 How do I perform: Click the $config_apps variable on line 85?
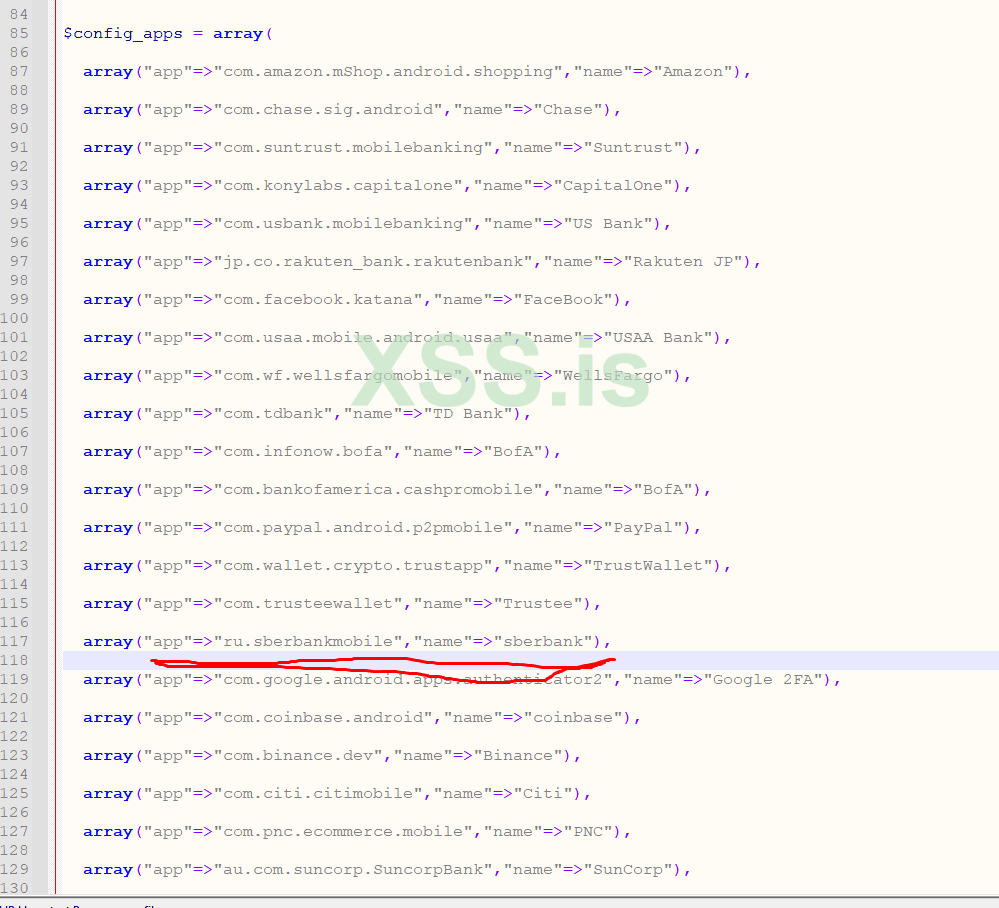123,33
